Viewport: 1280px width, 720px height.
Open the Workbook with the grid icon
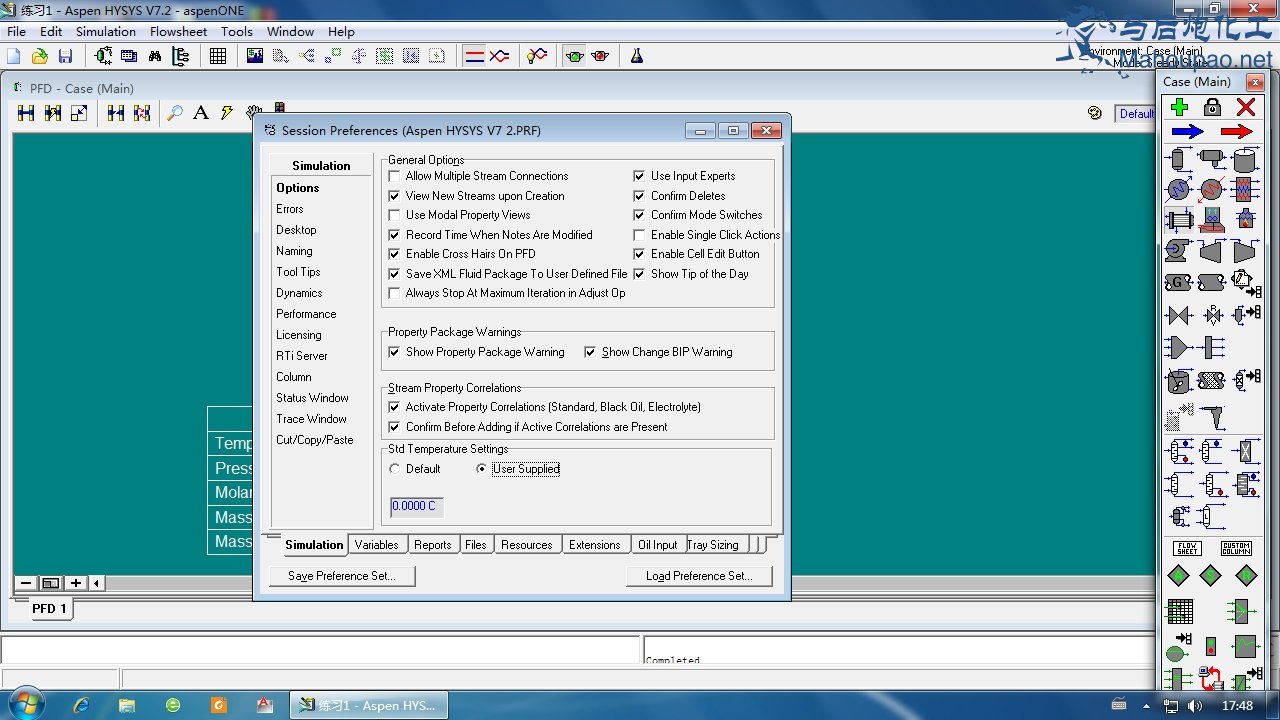pos(217,56)
